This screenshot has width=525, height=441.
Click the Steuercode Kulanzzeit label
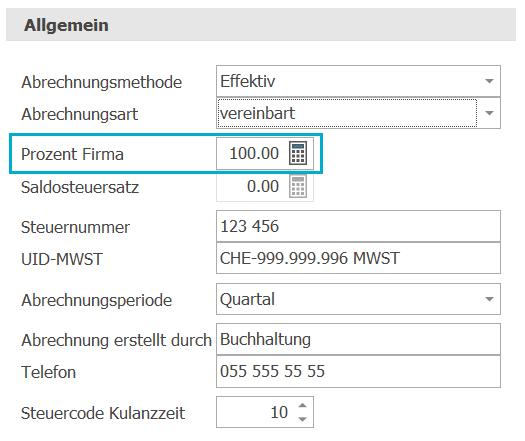point(103,413)
